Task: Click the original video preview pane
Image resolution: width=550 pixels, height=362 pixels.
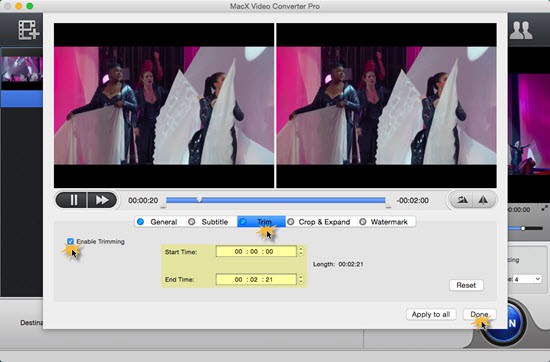Action: [164, 106]
